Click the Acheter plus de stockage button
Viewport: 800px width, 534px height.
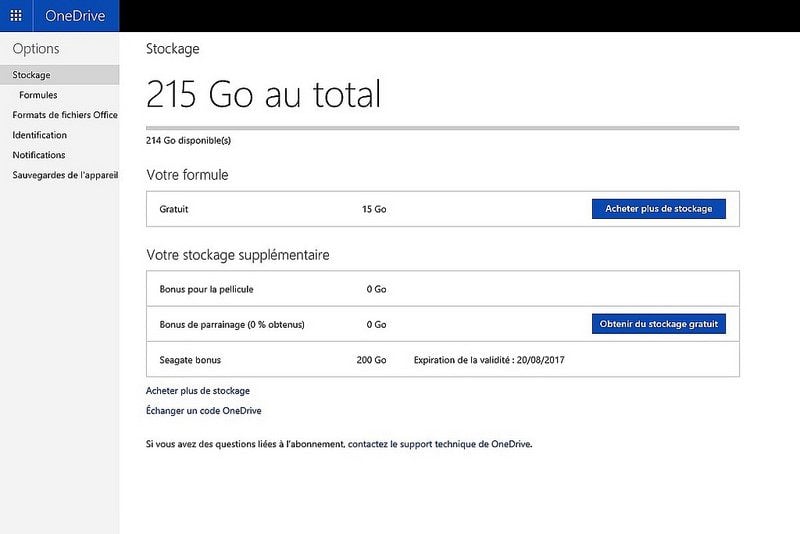pos(659,209)
